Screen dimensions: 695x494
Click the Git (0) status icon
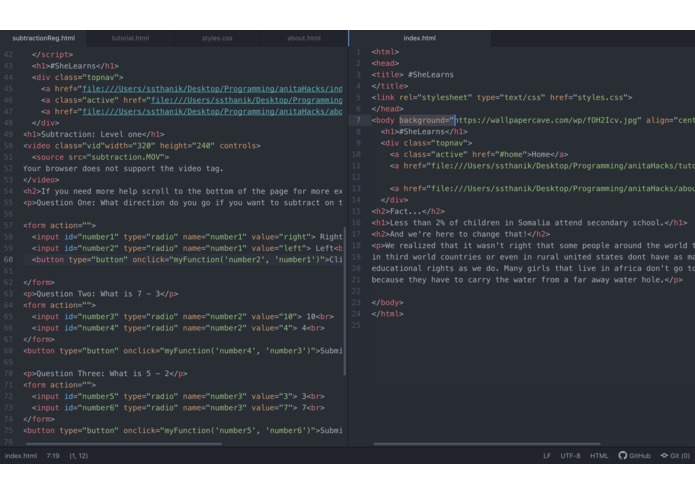[x=675, y=455]
